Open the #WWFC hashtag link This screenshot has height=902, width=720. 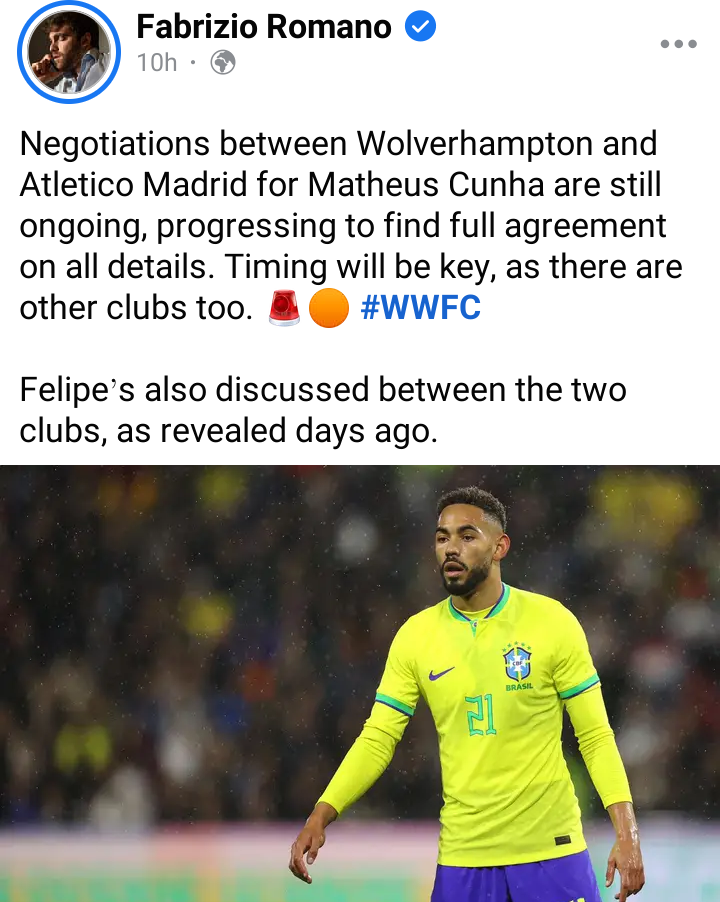(x=420, y=307)
